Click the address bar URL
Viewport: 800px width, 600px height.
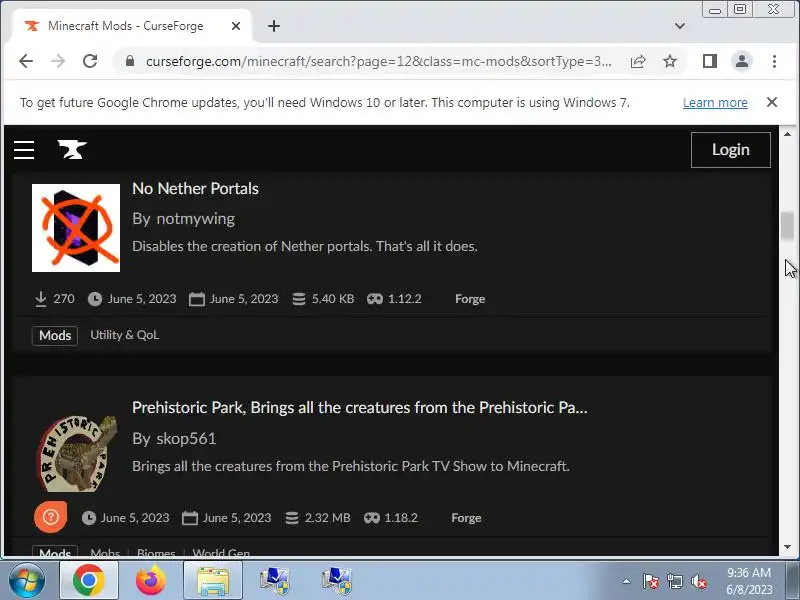378,61
